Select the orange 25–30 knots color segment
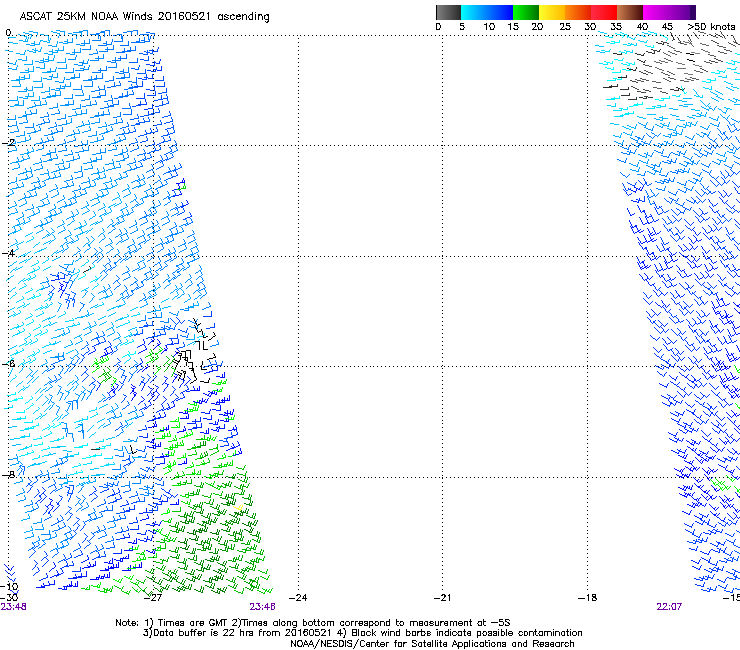 578,12
